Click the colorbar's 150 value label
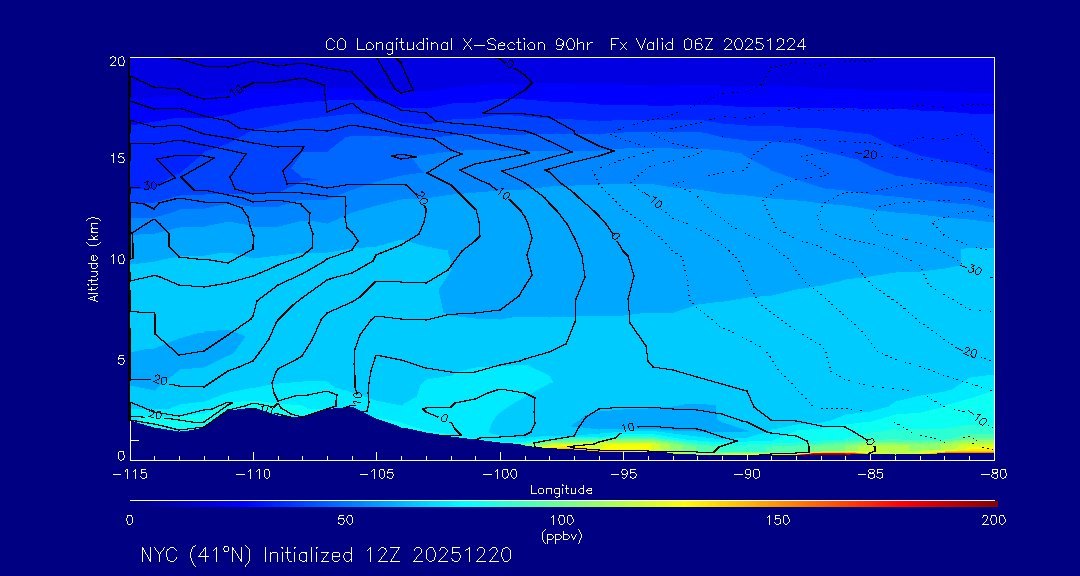1080x576 pixels. click(778, 520)
